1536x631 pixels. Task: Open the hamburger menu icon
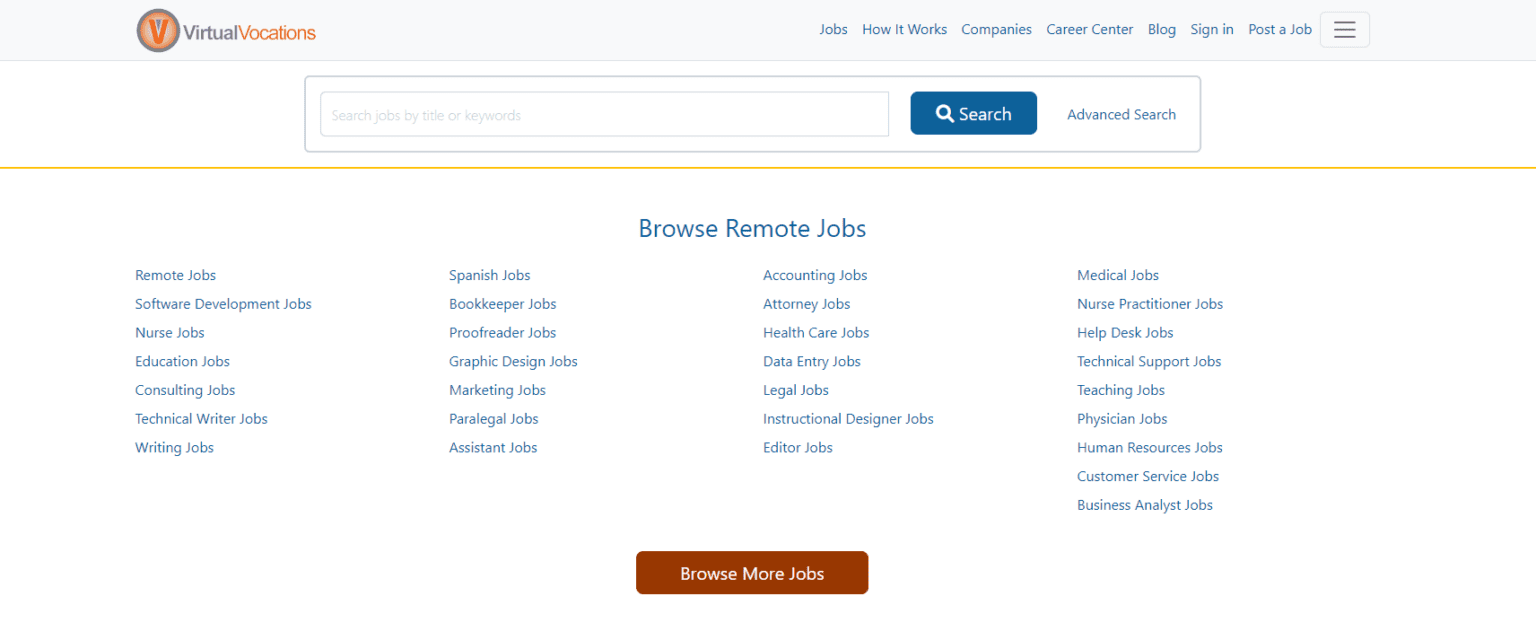click(1344, 30)
